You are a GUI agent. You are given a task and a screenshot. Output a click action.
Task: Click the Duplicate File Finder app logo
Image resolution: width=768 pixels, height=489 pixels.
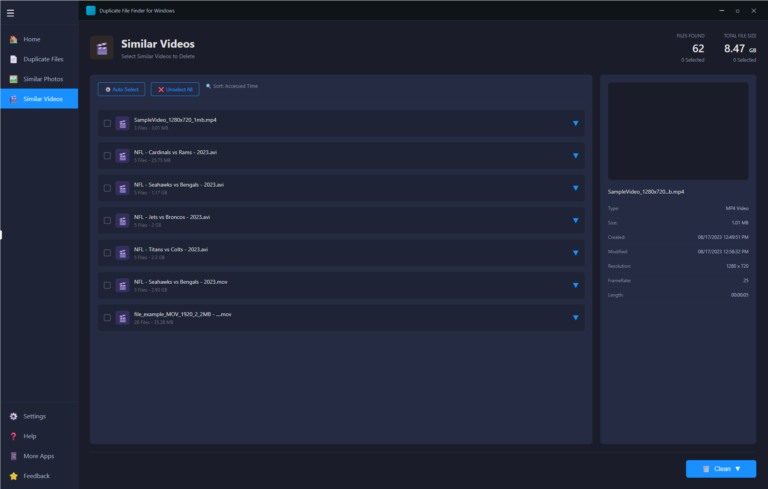point(91,11)
